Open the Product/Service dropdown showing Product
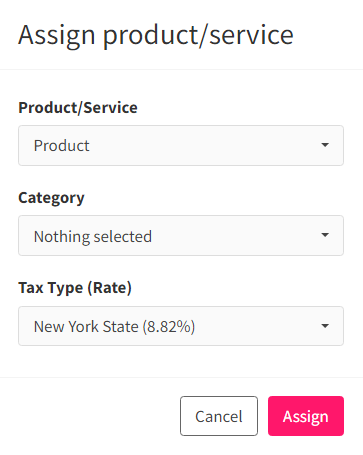Viewport: 363px width, 455px height. [181, 145]
